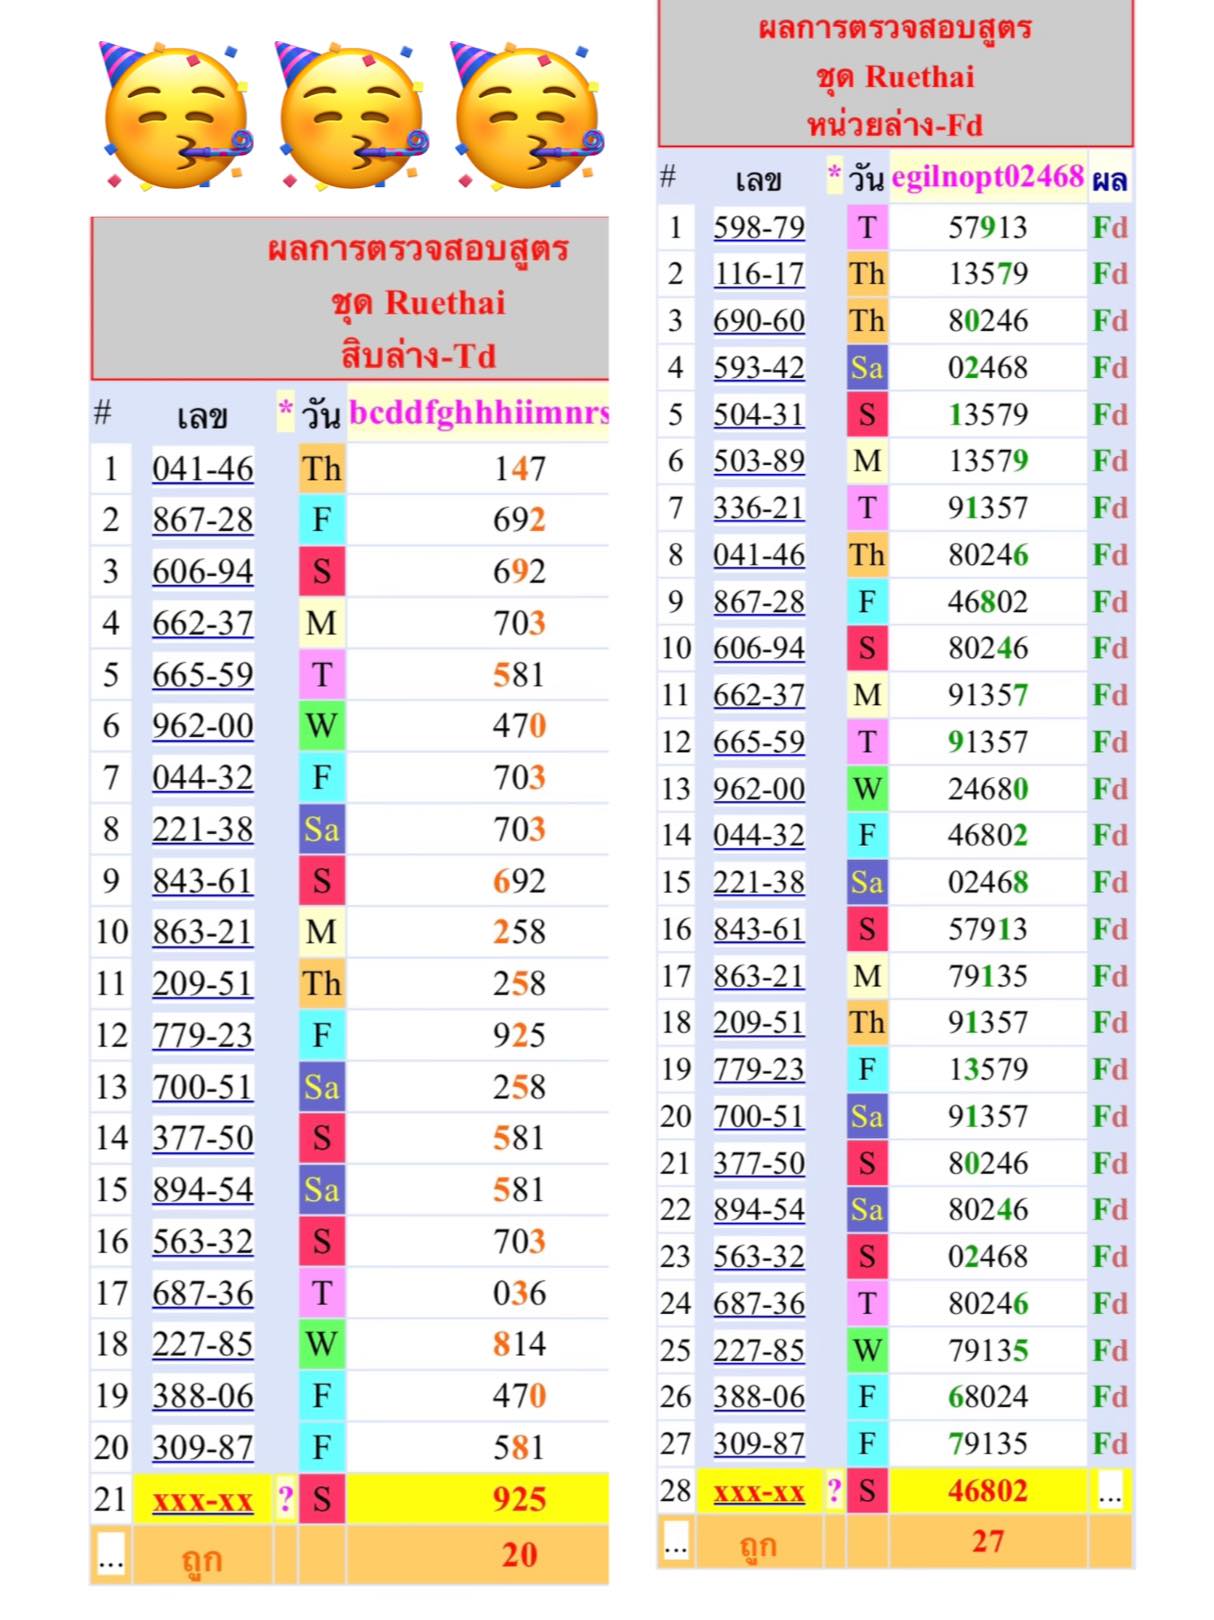Click the asterisk column header in Fd table
Screen dimensions: 1214x1620
tap(834, 178)
